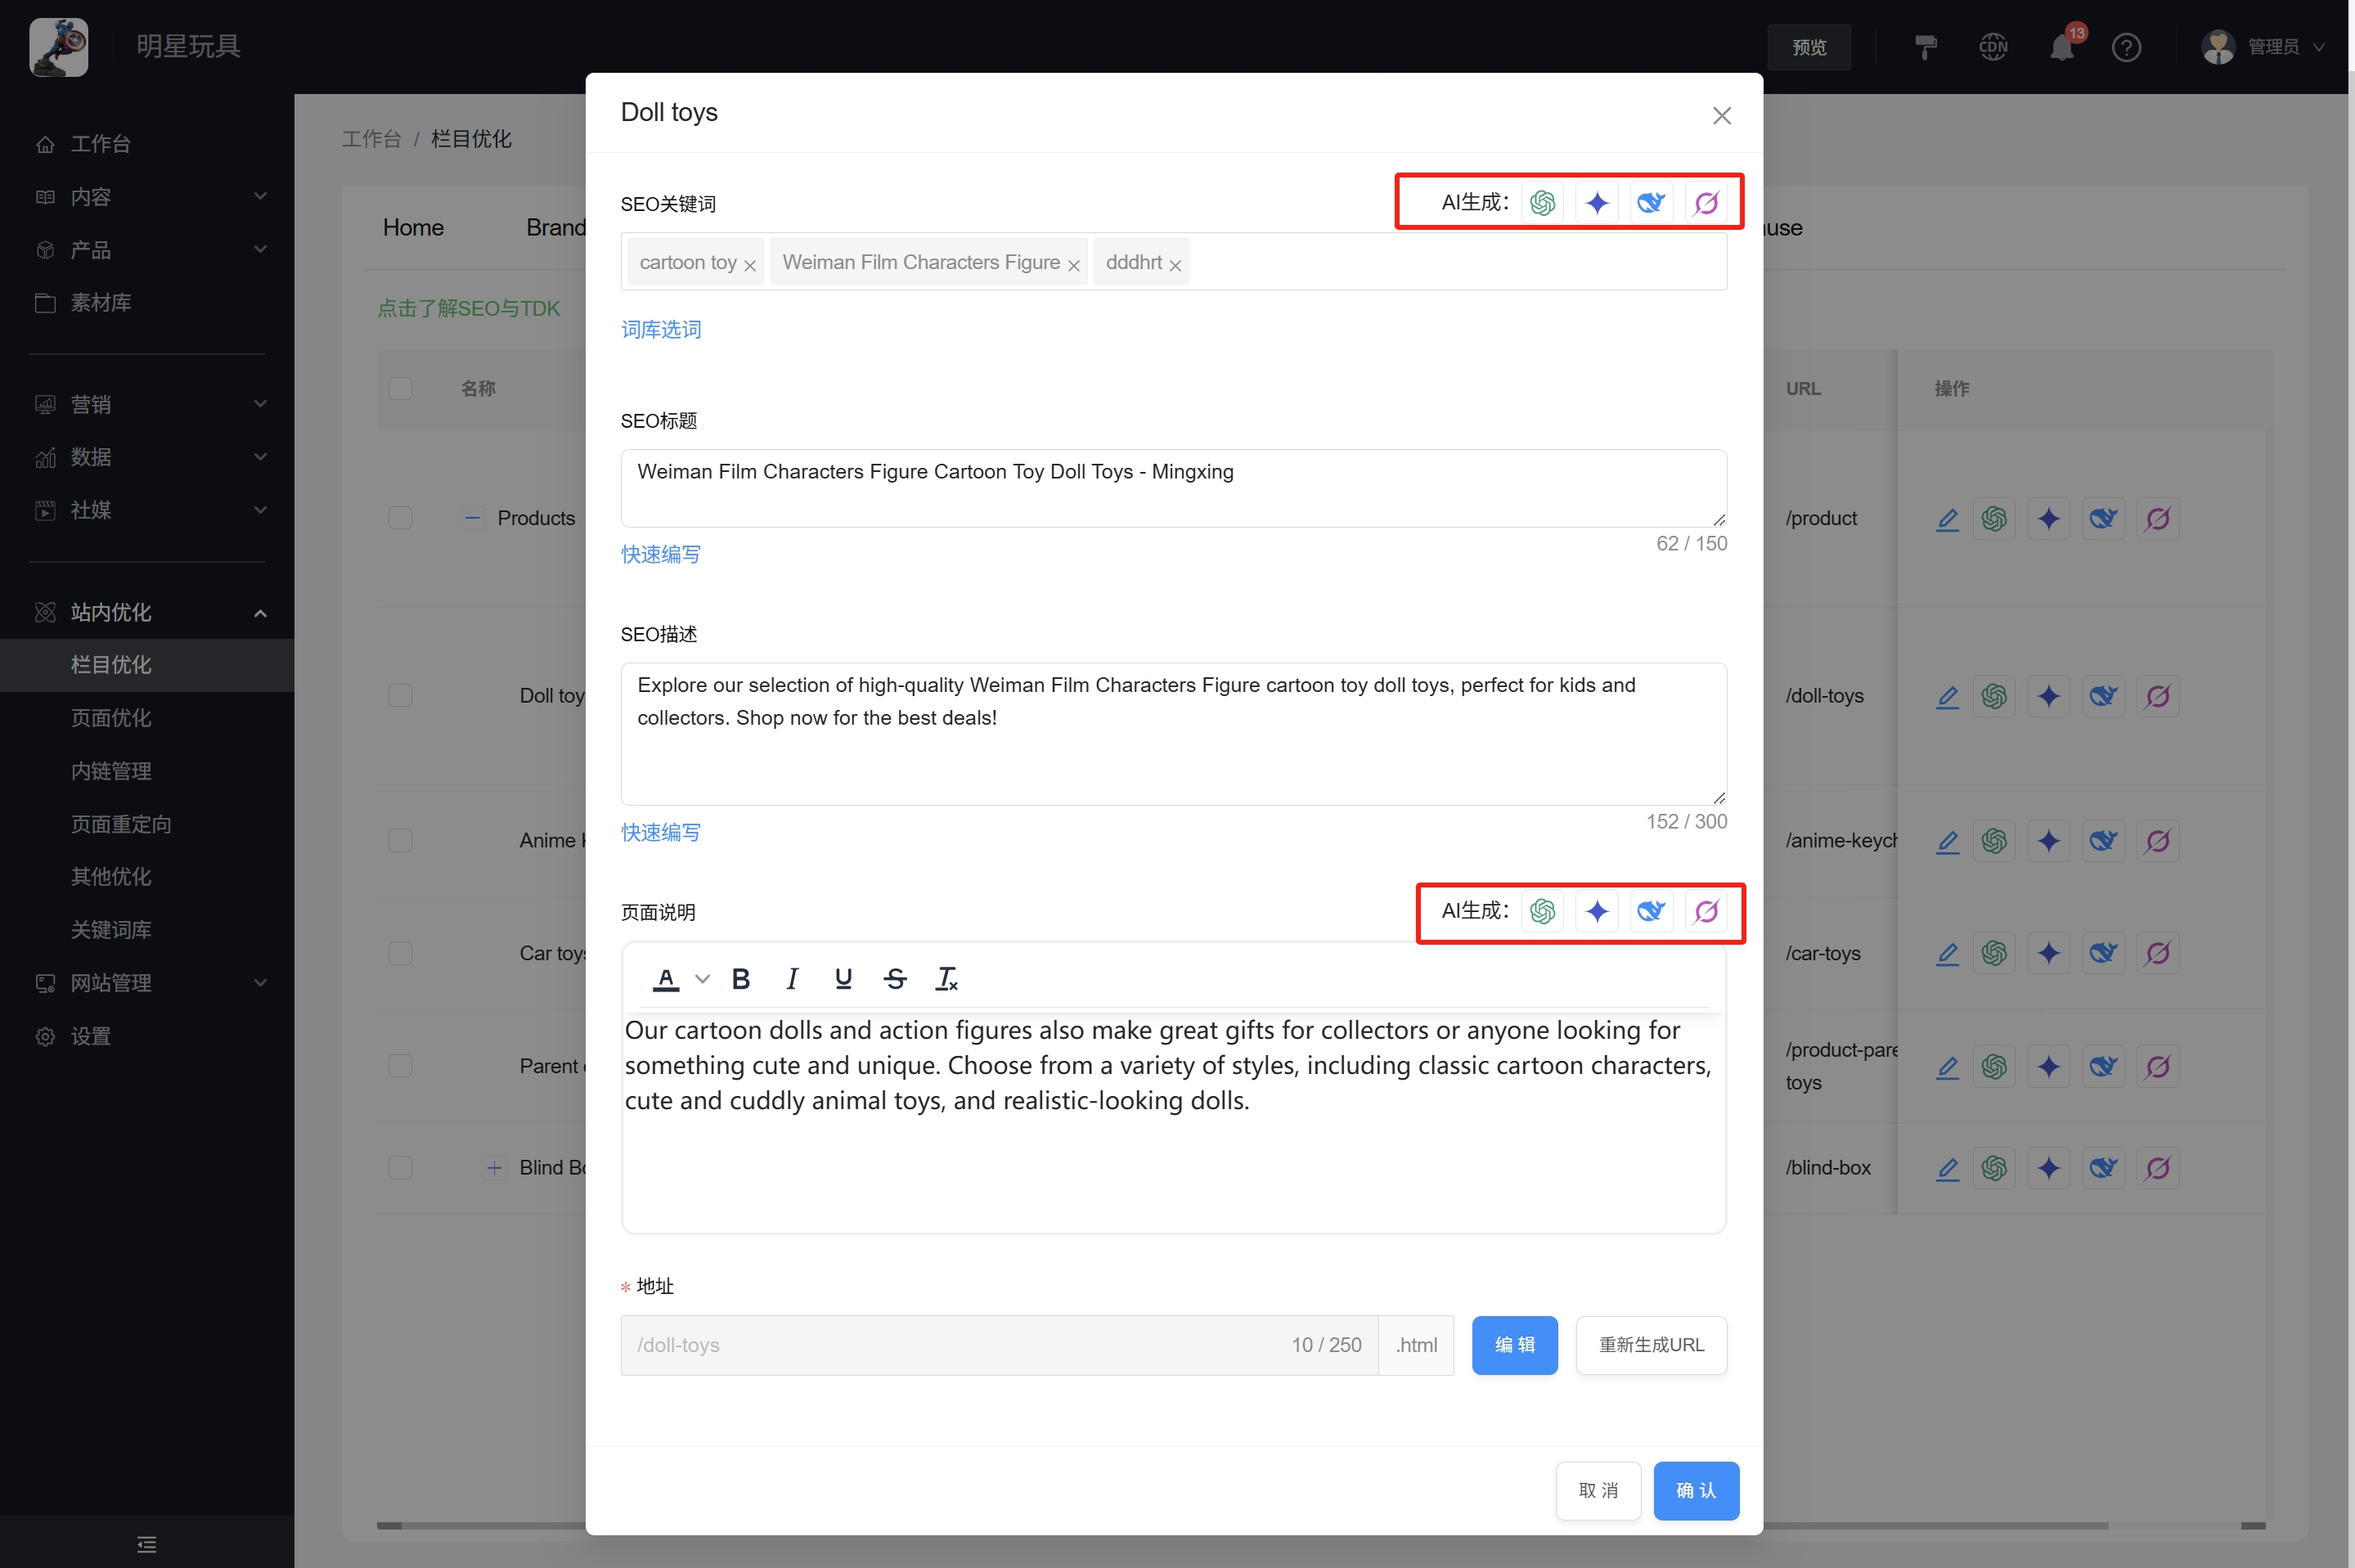This screenshot has height=1568, width=2355.
Task: Click Gemini star icon in page description AI generate
Action: click(1597, 911)
